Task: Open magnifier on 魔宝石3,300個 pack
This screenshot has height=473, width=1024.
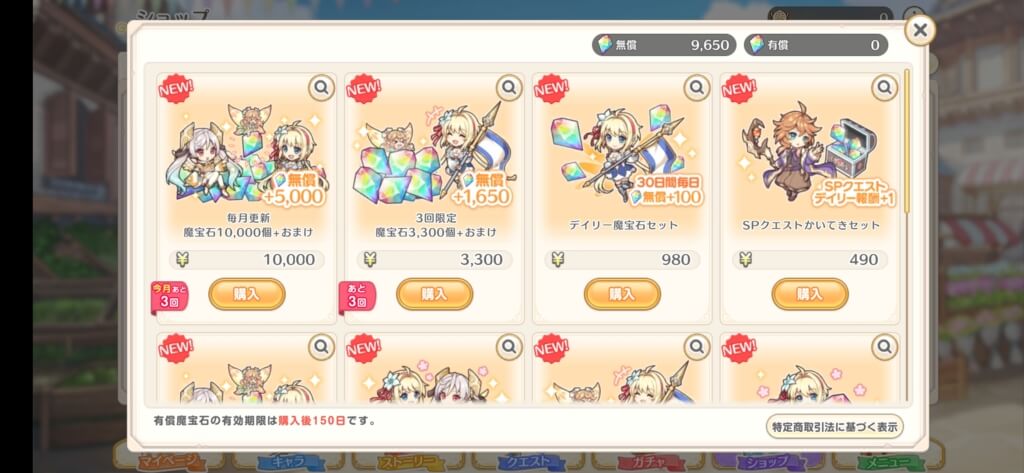Action: pos(509,87)
